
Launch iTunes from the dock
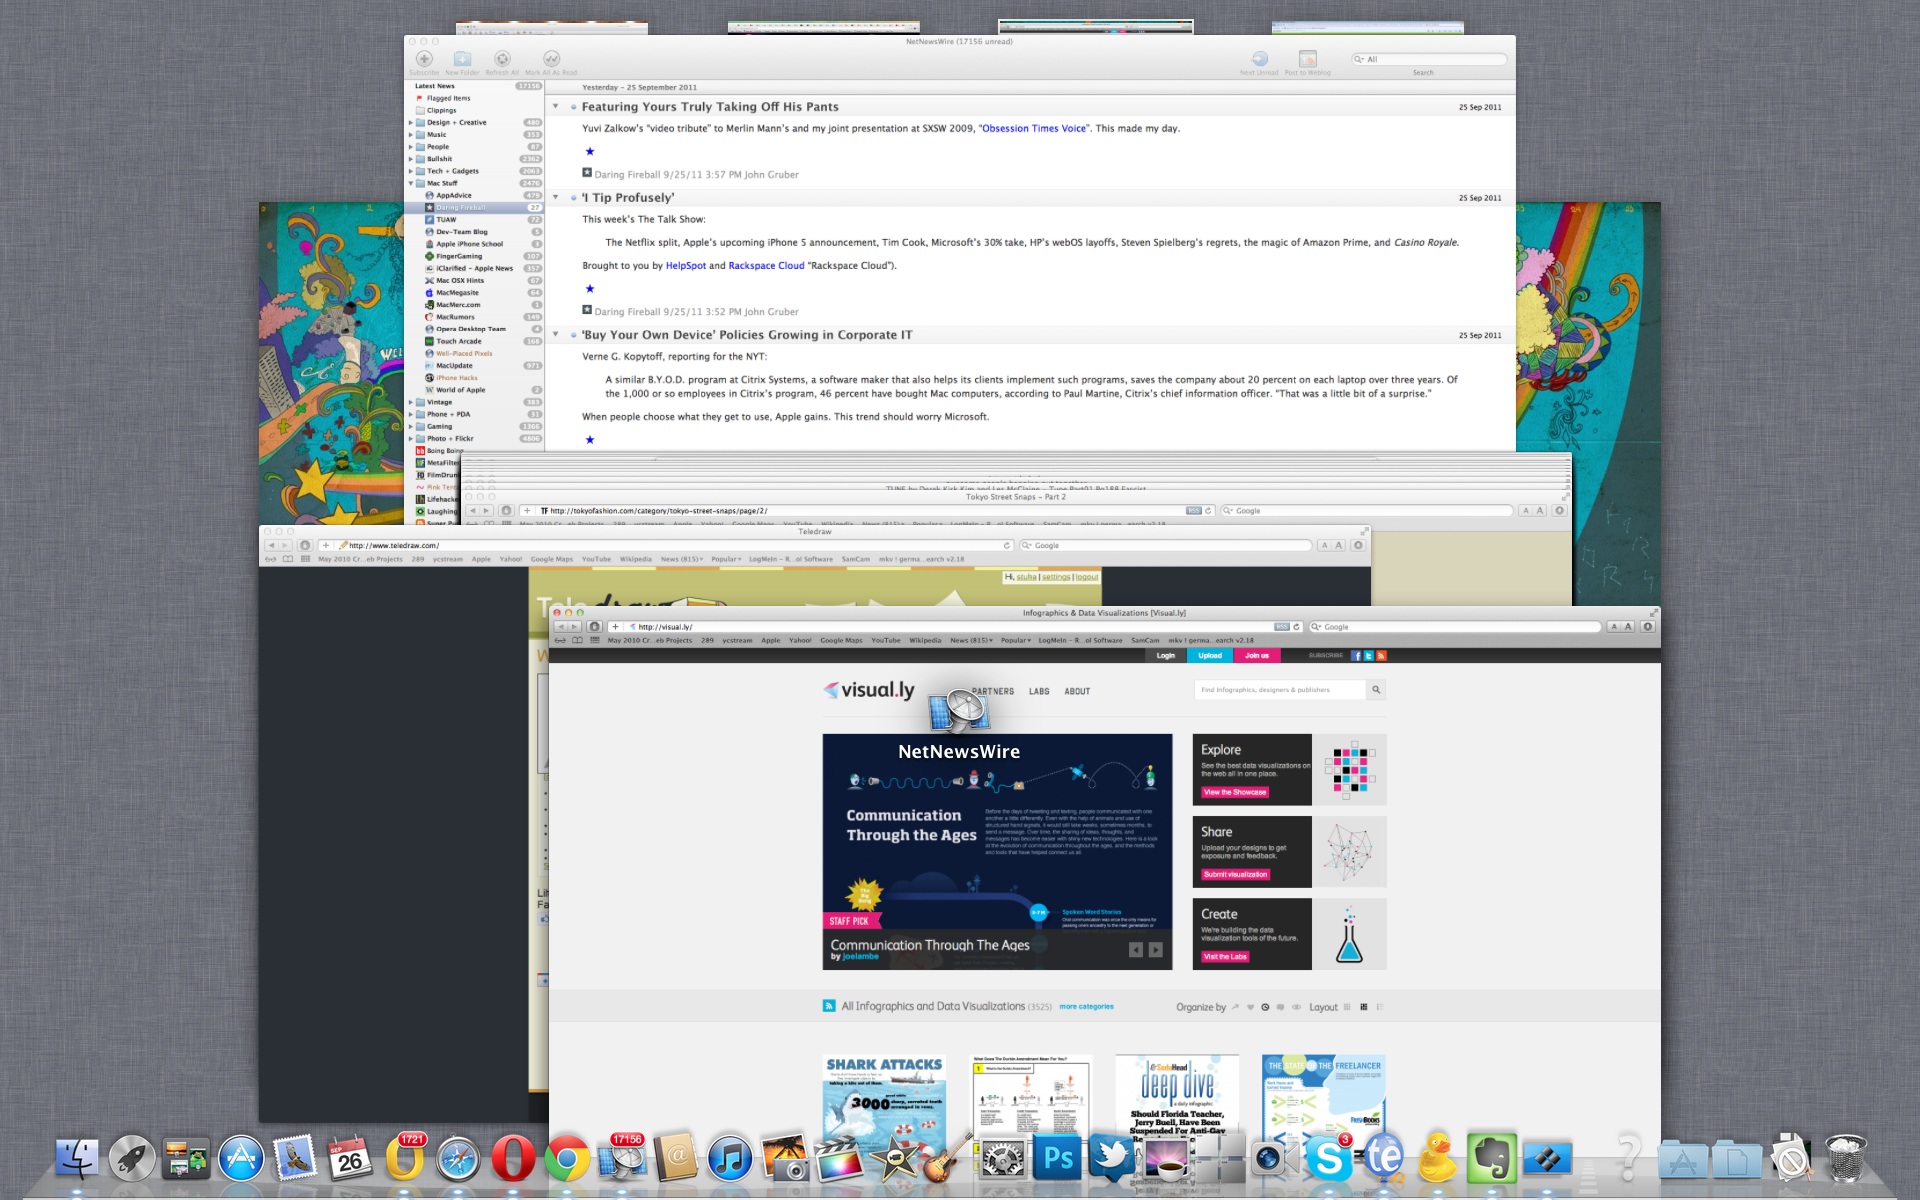[x=730, y=1159]
